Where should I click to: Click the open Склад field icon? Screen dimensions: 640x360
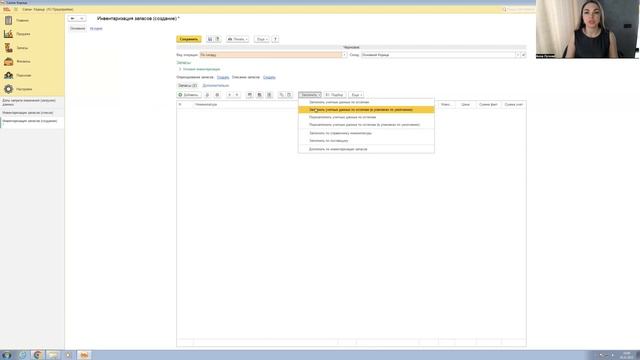coord(523,55)
